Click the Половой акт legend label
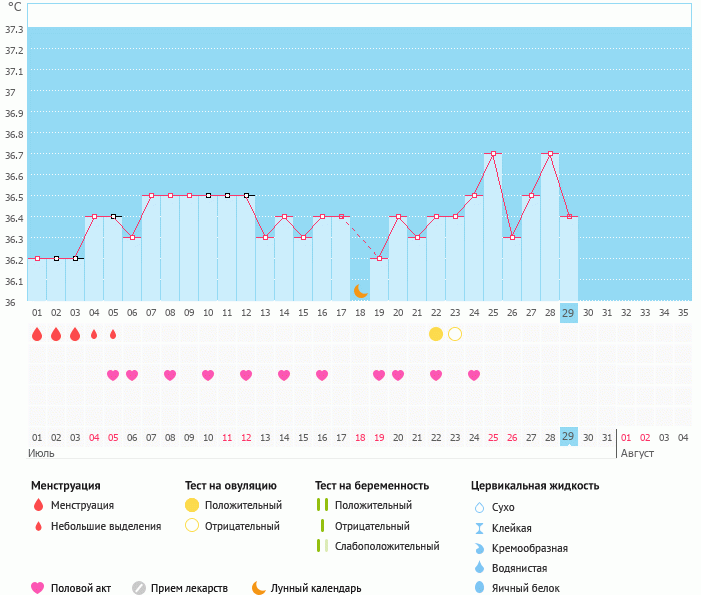Image resolution: width=701 pixels, height=595 pixels. tap(84, 588)
